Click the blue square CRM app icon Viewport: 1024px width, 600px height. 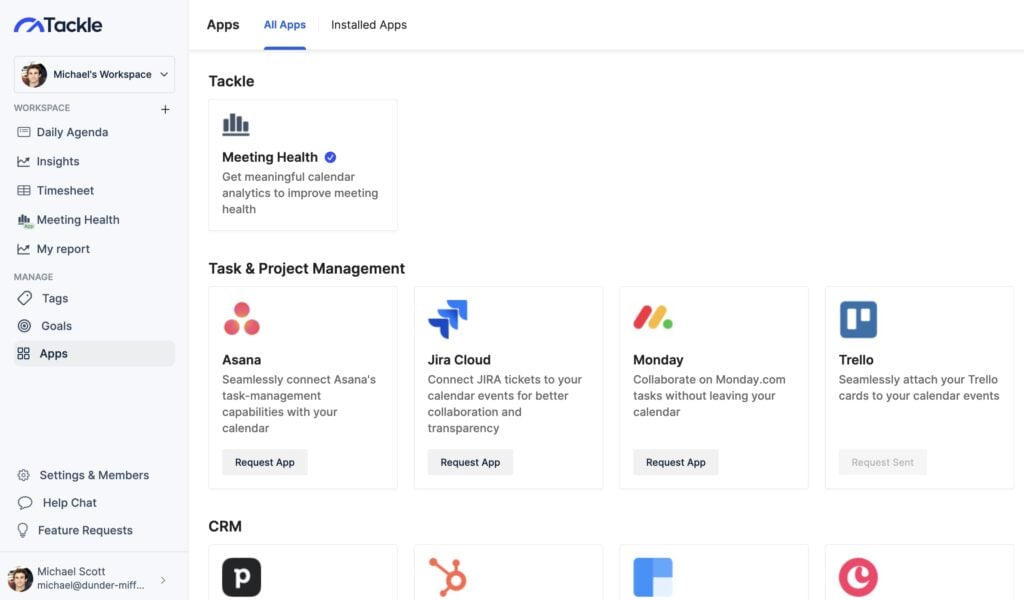[653, 577]
